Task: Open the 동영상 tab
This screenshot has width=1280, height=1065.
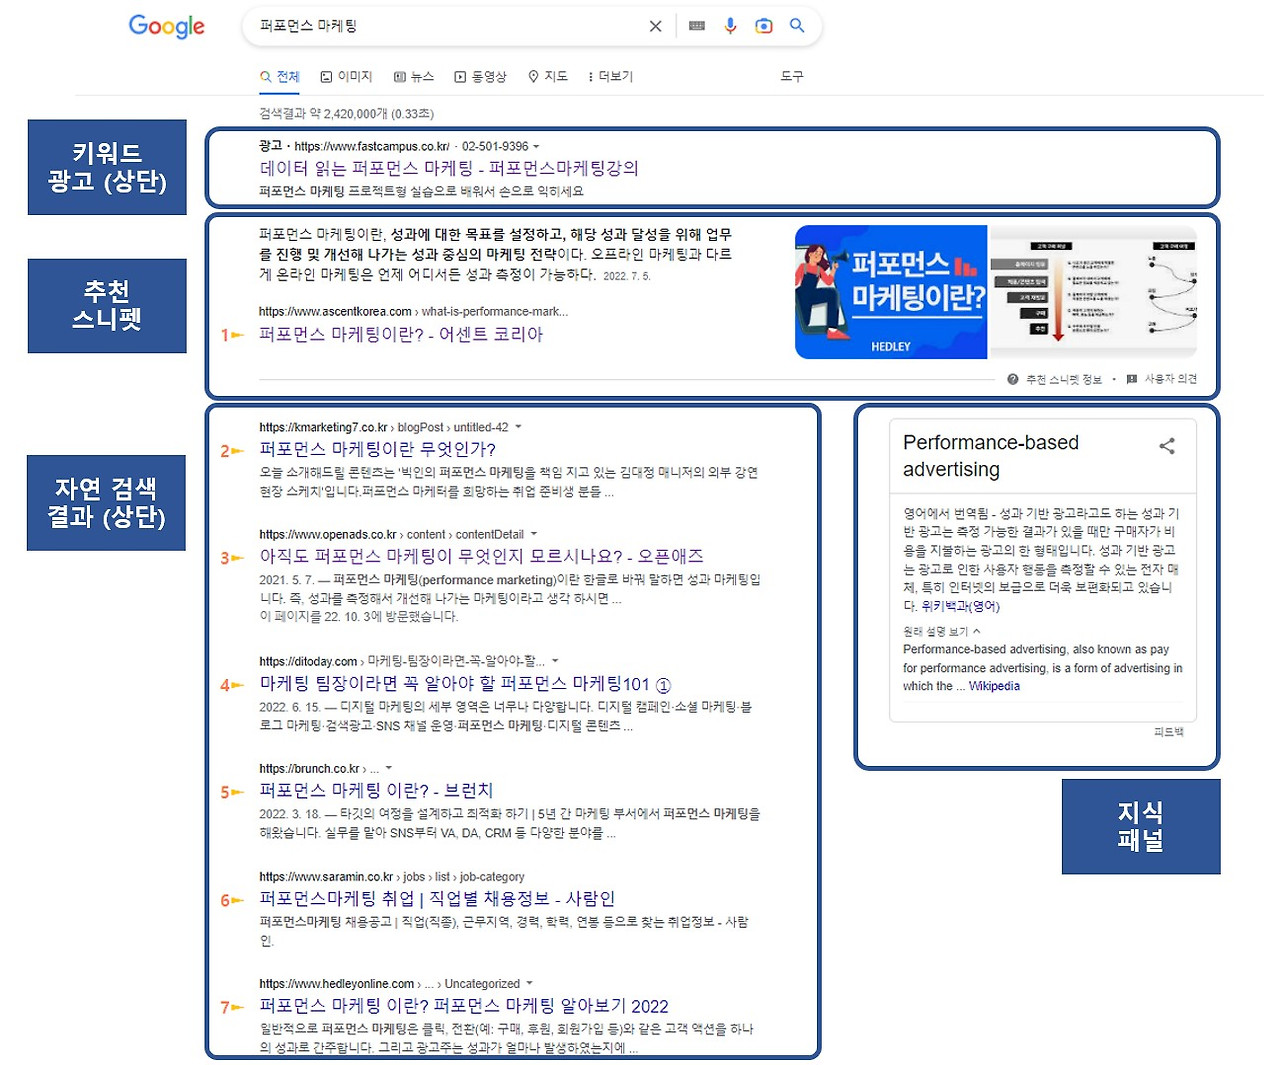Action: 480,77
